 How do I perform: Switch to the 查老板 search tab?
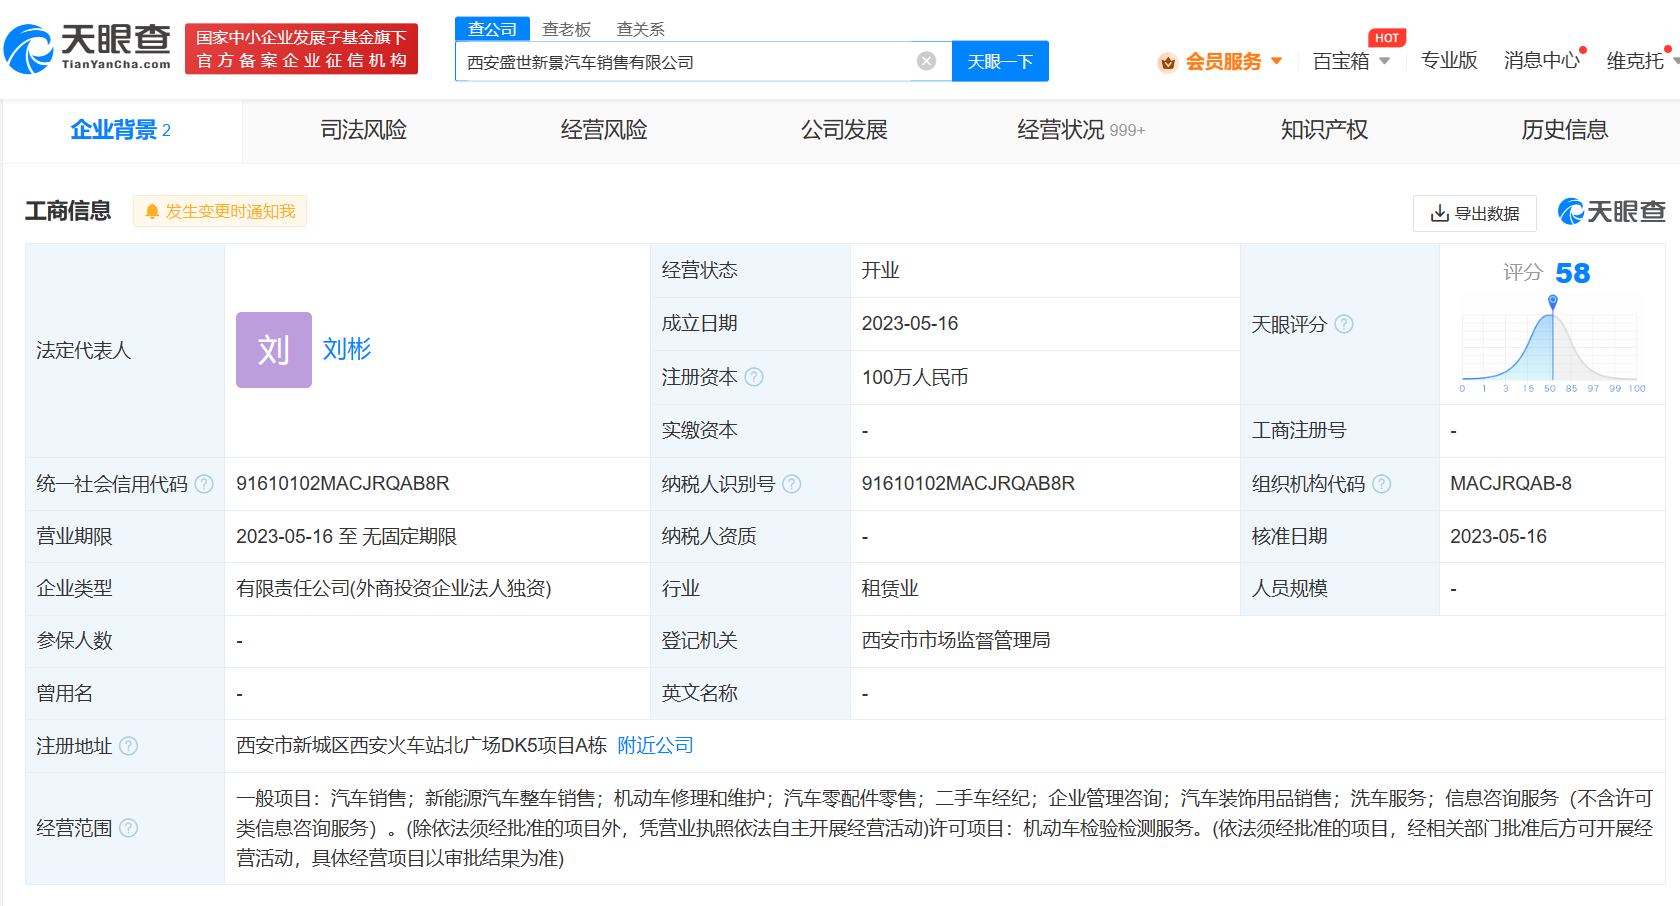coord(567,29)
